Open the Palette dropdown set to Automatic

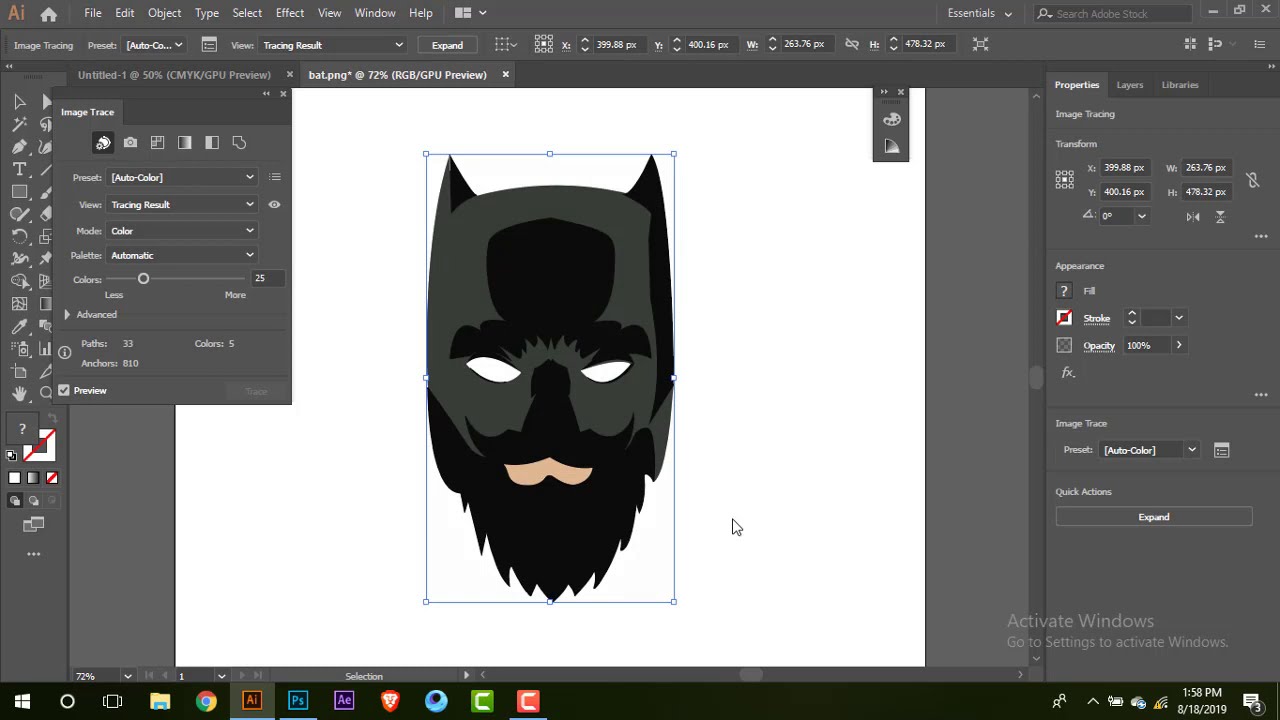coord(183,255)
